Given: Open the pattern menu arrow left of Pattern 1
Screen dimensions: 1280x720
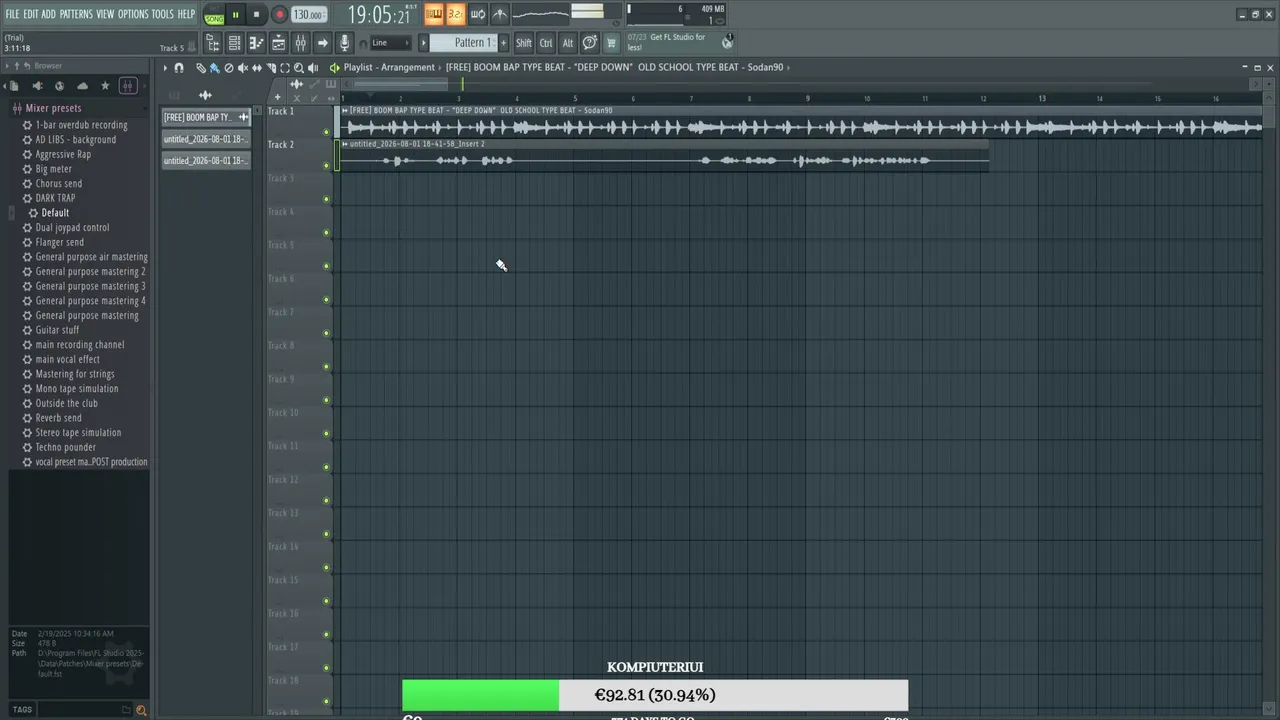Looking at the screenshot, I should (423, 43).
